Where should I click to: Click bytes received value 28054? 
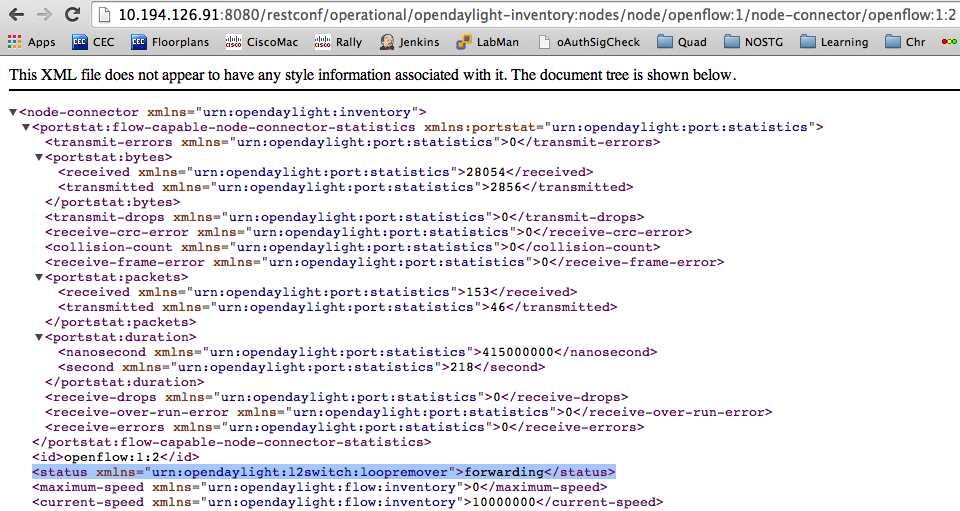486,172
